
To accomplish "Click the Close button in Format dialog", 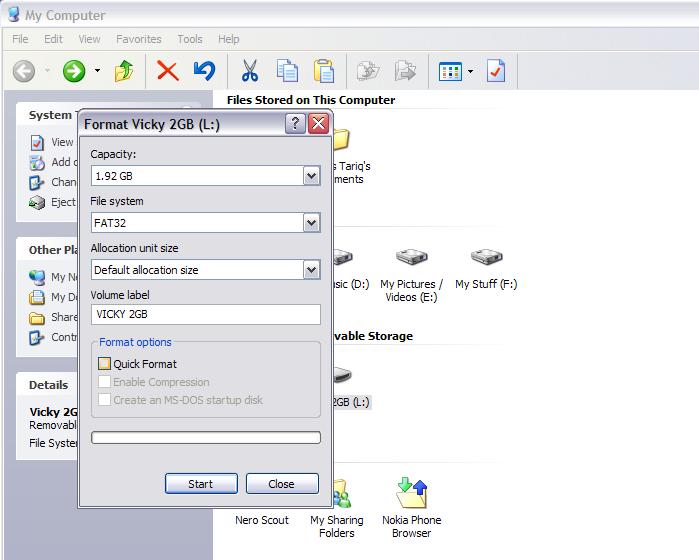I will 282,484.
